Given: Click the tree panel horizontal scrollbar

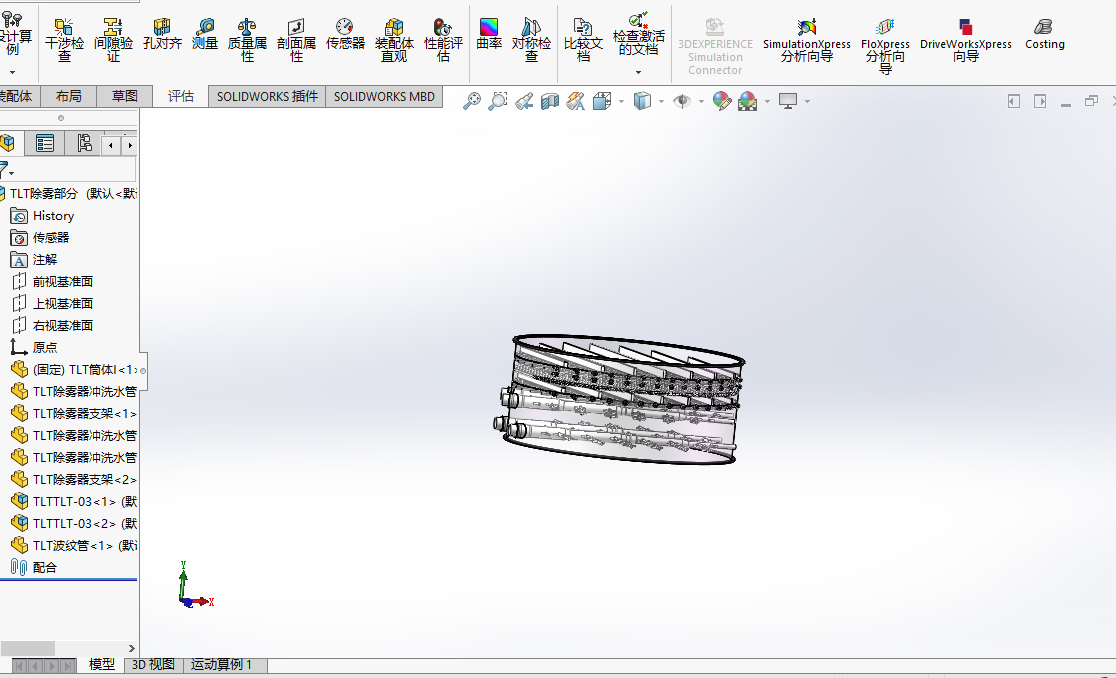Looking at the screenshot, I should 28,648.
